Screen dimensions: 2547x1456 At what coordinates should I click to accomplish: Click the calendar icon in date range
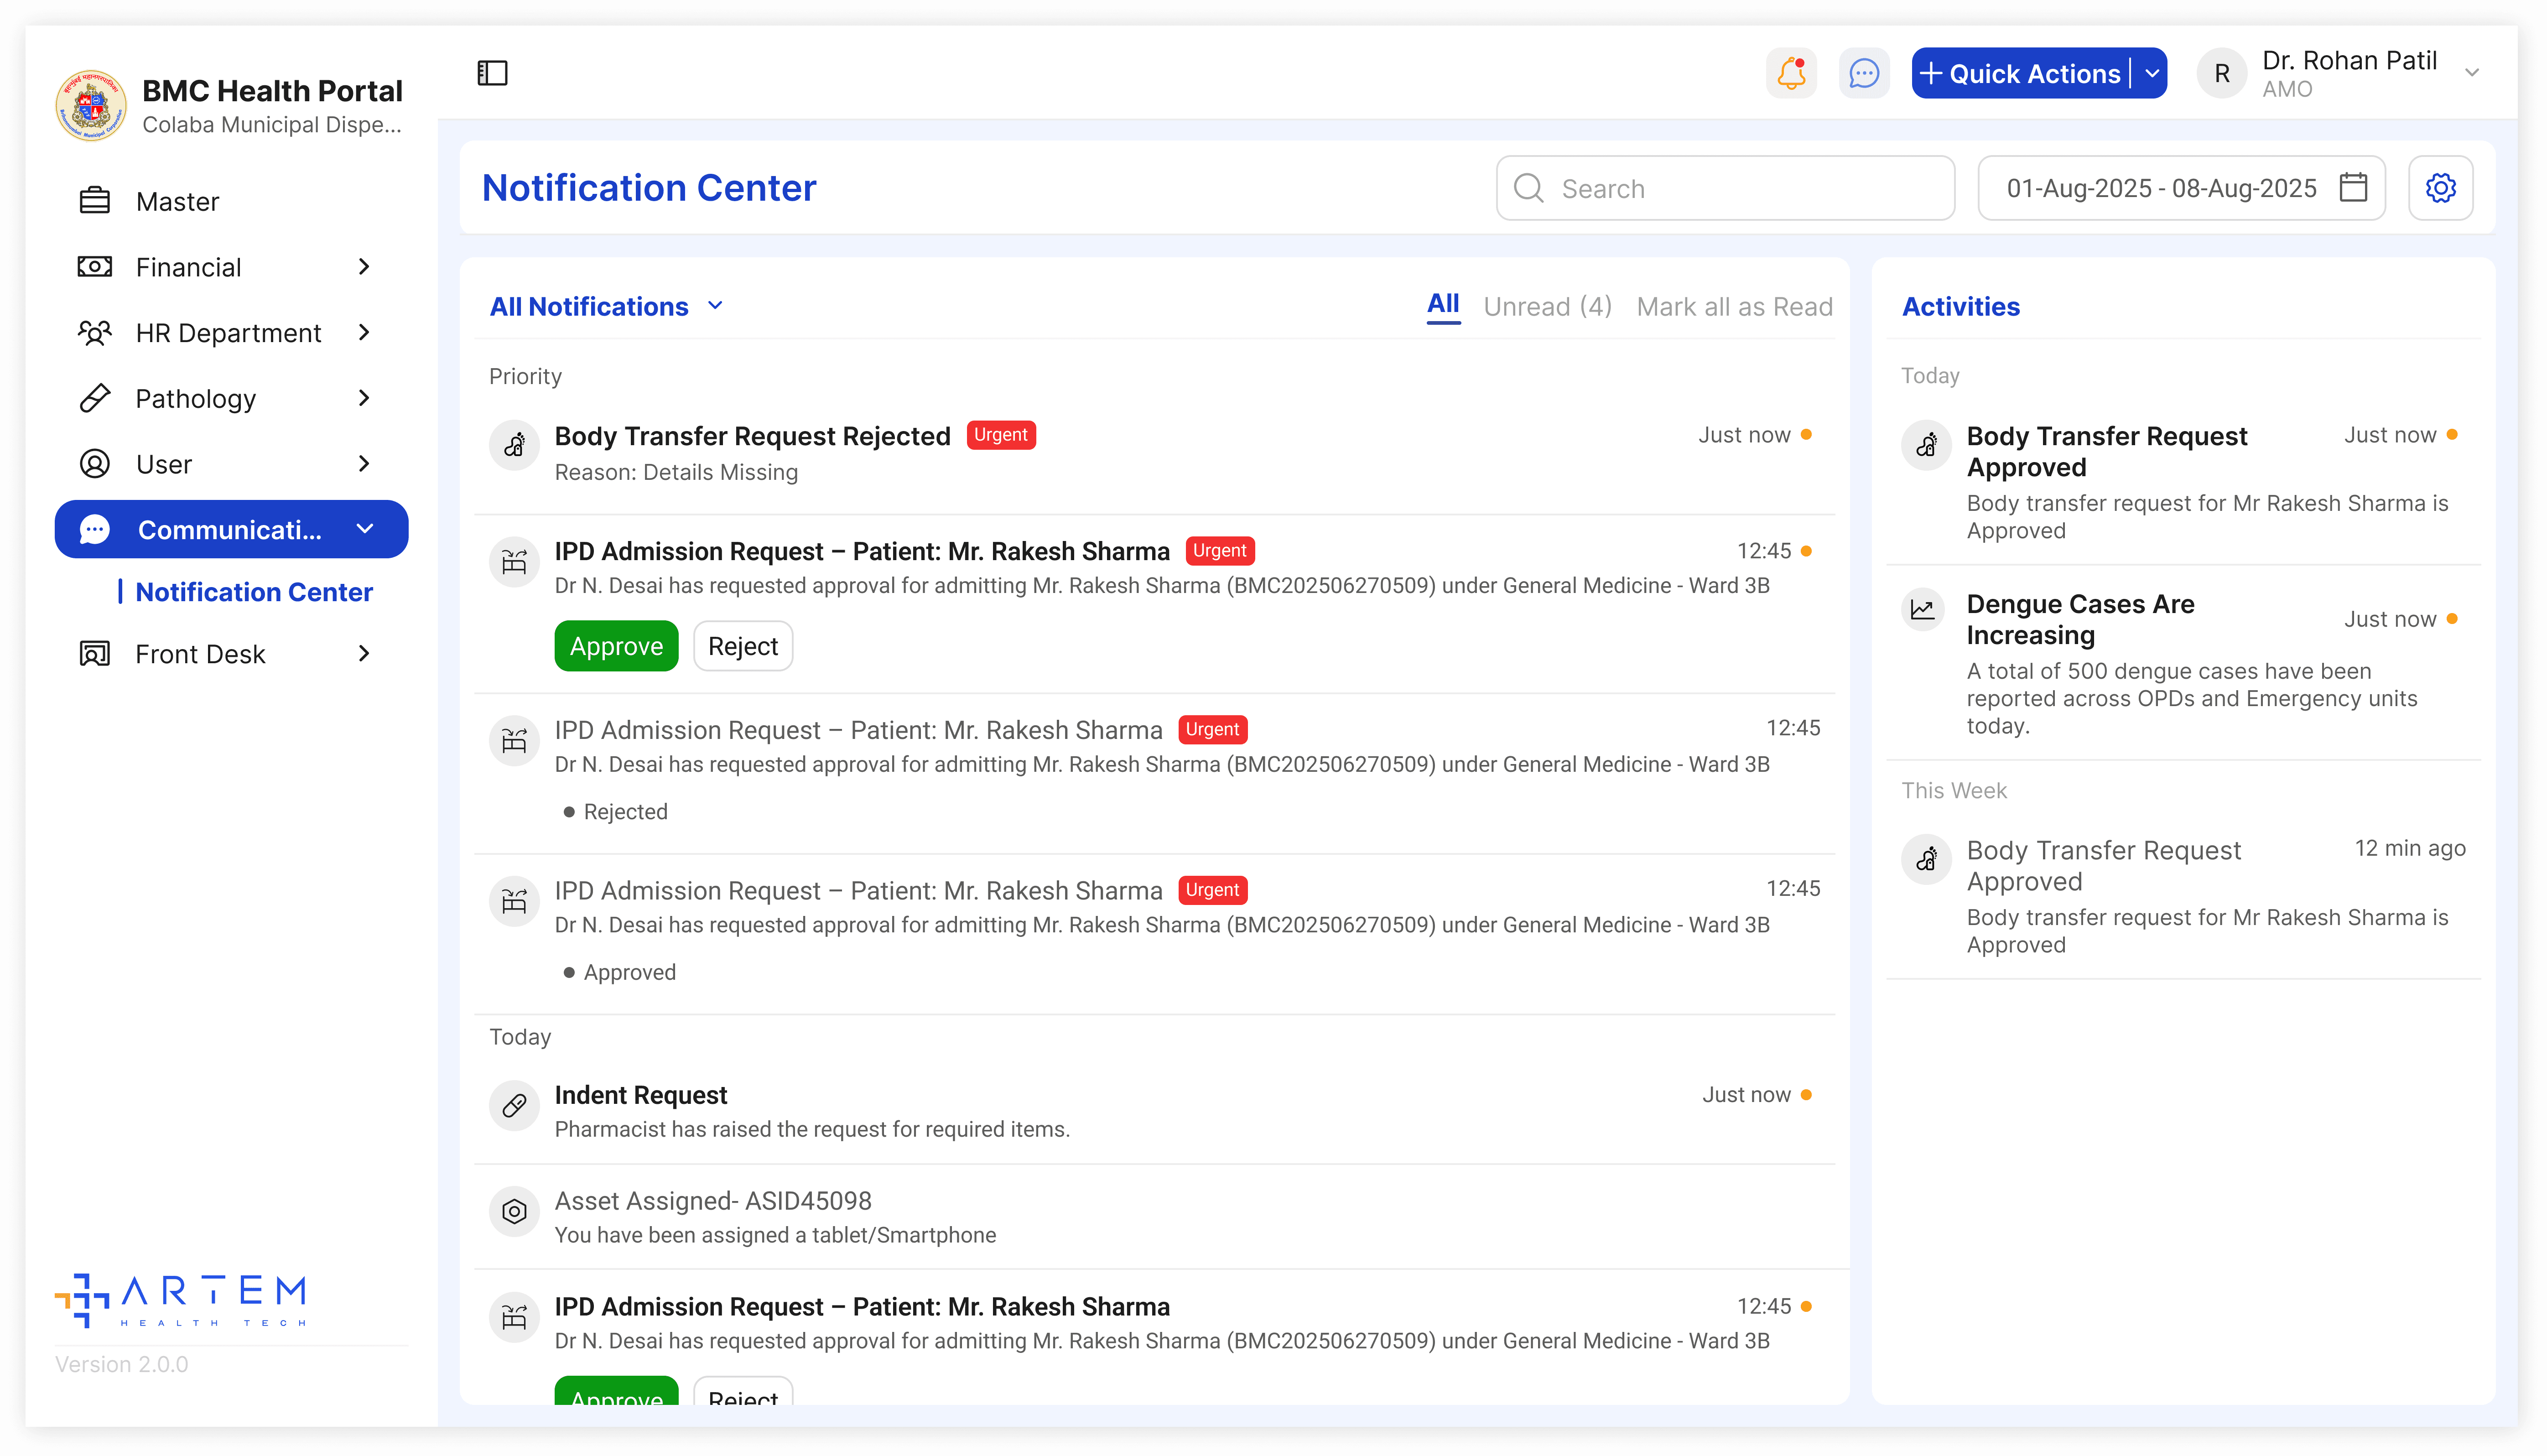click(2353, 188)
